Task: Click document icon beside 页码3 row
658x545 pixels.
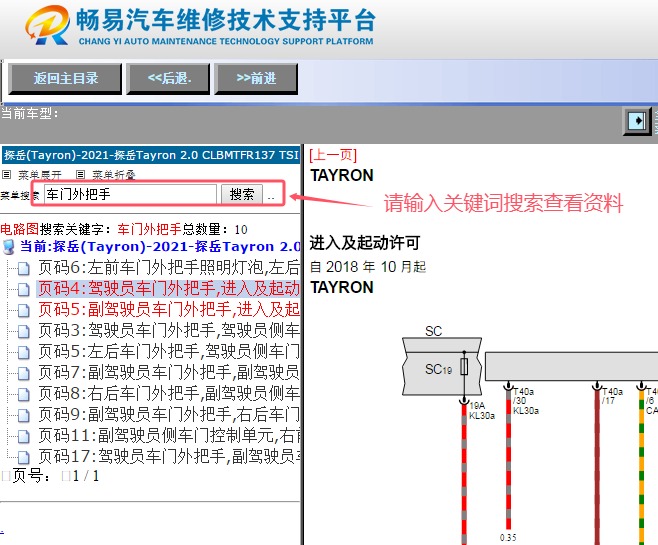Action: 24,331
